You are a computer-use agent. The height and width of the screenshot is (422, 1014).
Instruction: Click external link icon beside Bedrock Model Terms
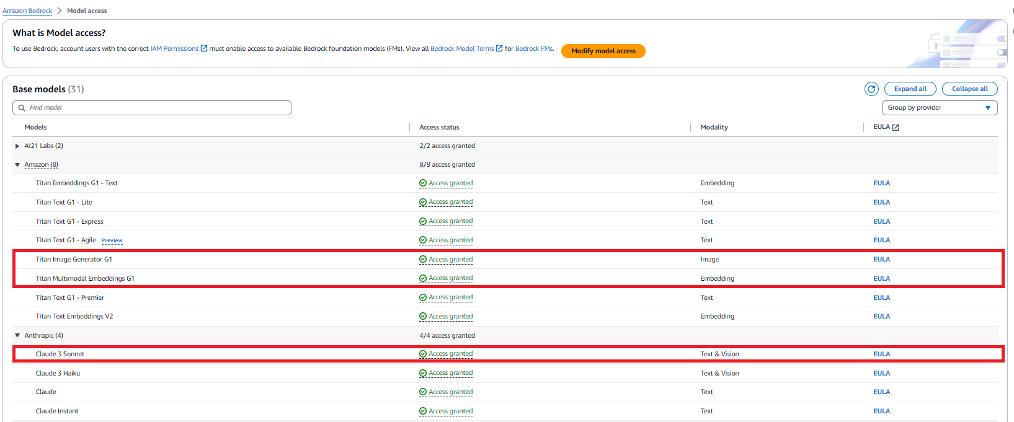click(x=499, y=48)
